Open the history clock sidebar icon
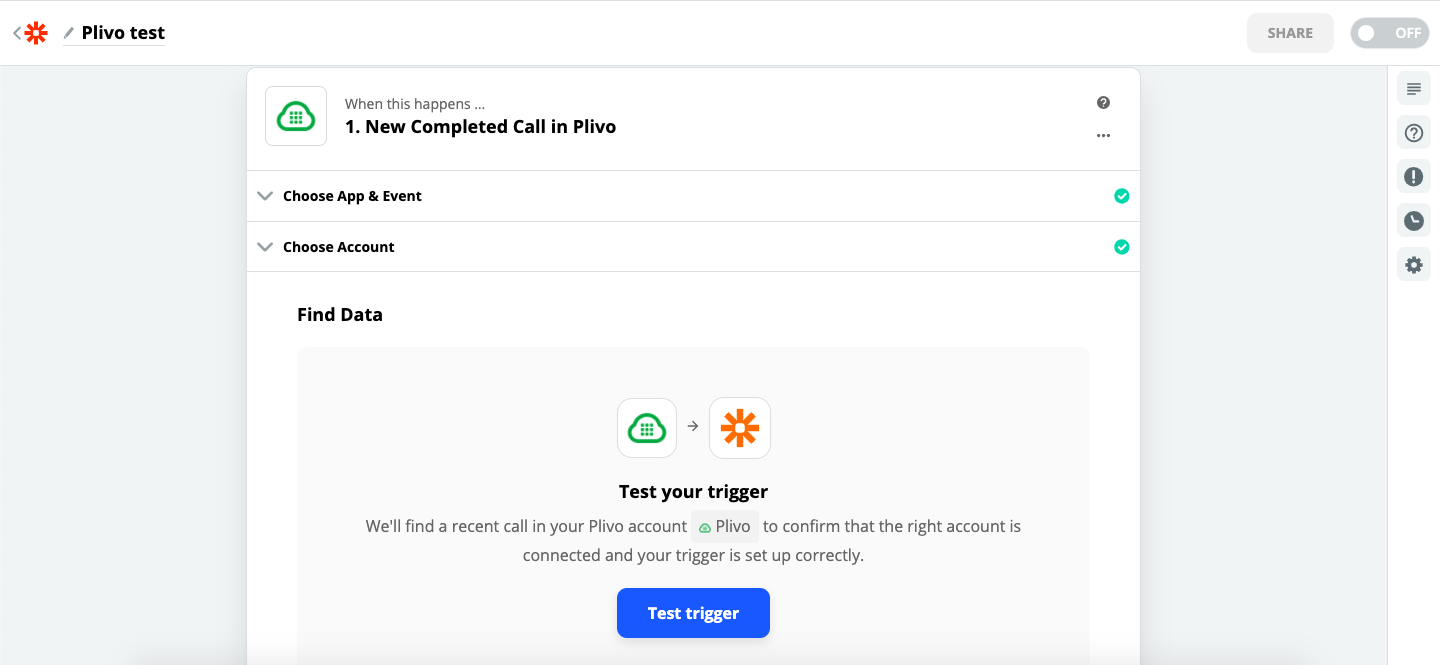The image size is (1440, 665). click(x=1413, y=221)
